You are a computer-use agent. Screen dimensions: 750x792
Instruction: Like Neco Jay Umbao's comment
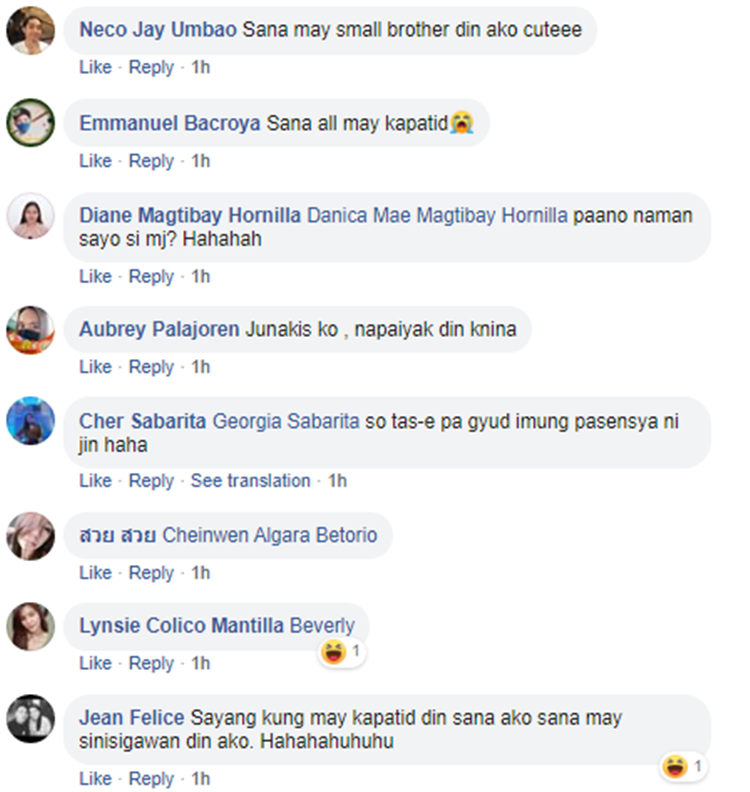click(x=95, y=67)
